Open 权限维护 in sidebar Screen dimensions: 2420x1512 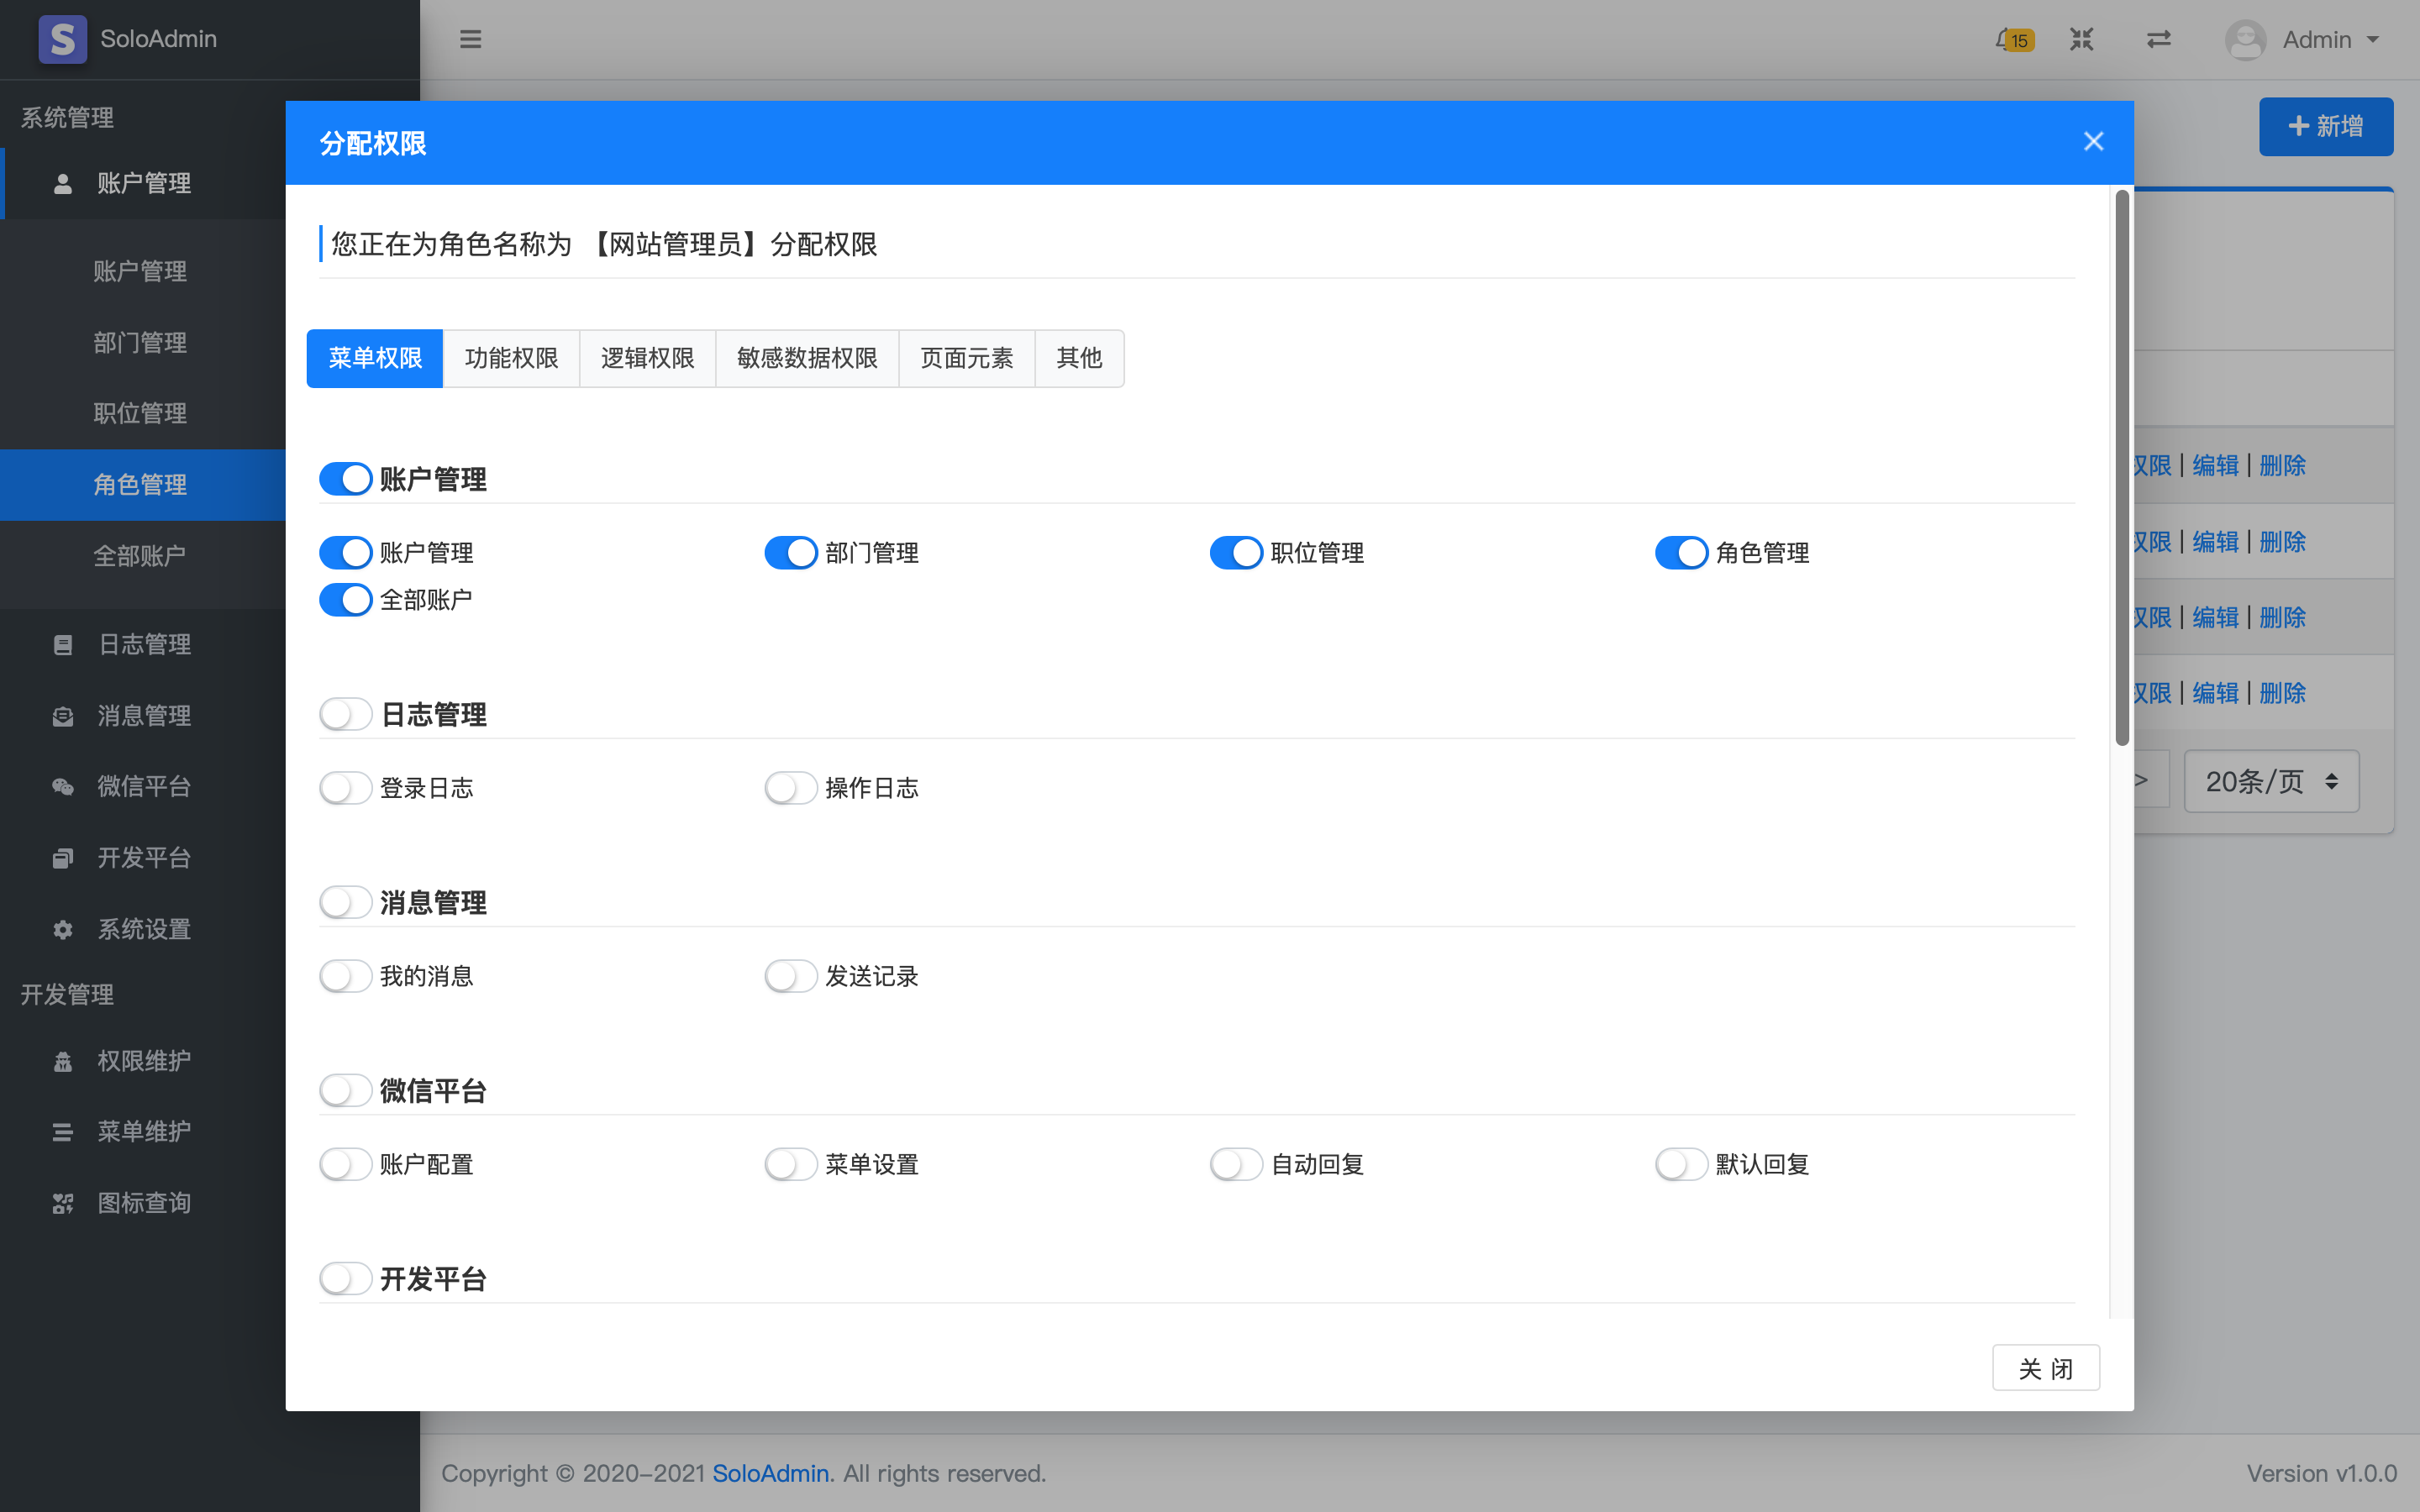click(x=143, y=1061)
